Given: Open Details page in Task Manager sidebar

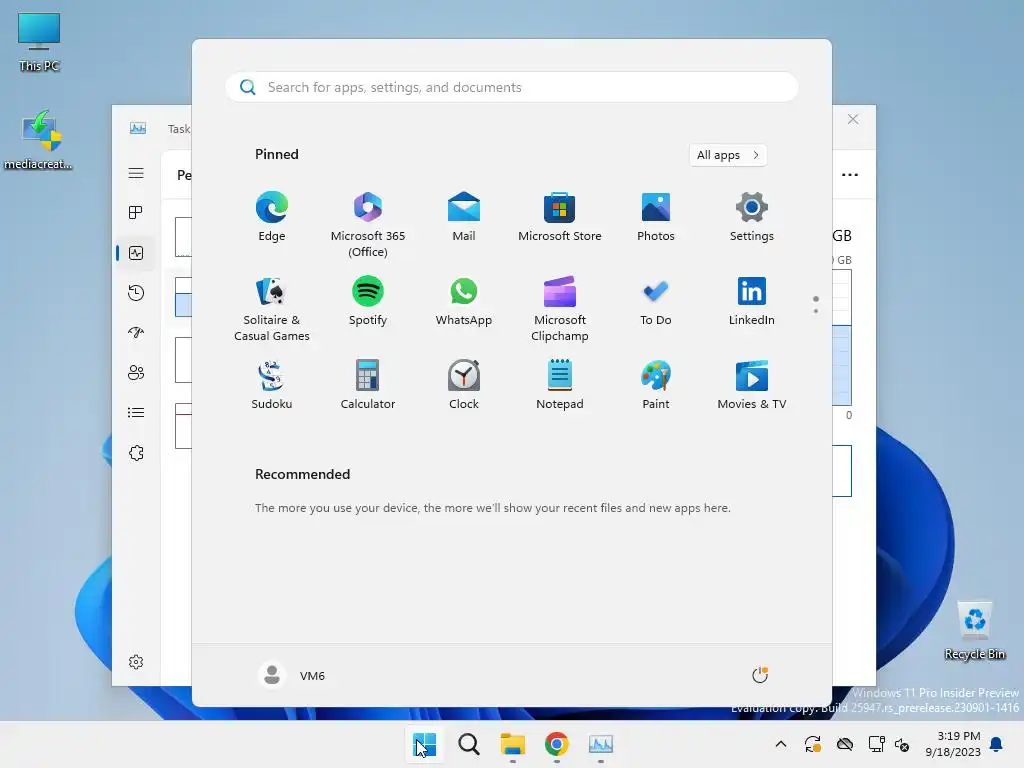Looking at the screenshot, I should [136, 413].
